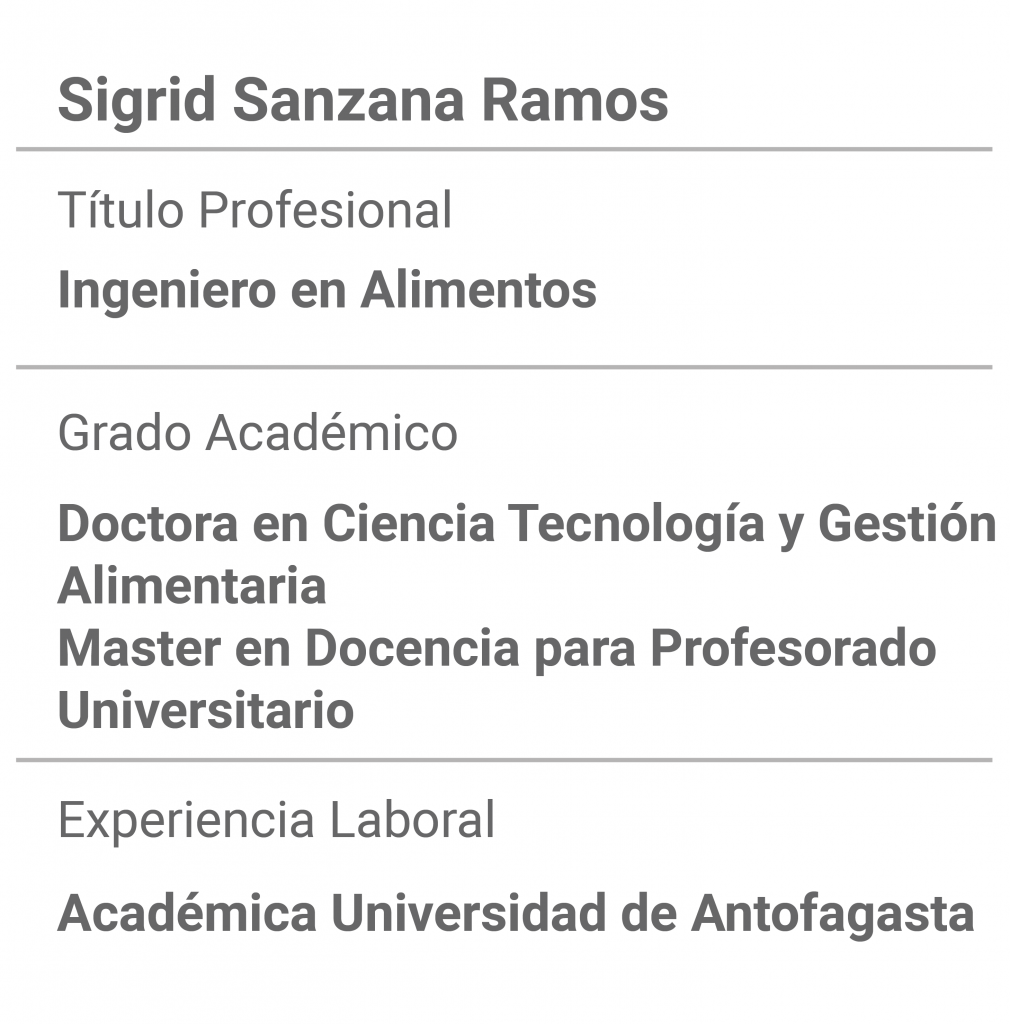The image size is (1010, 1024).
Task: Click the word Profesional
Action: [325, 210]
